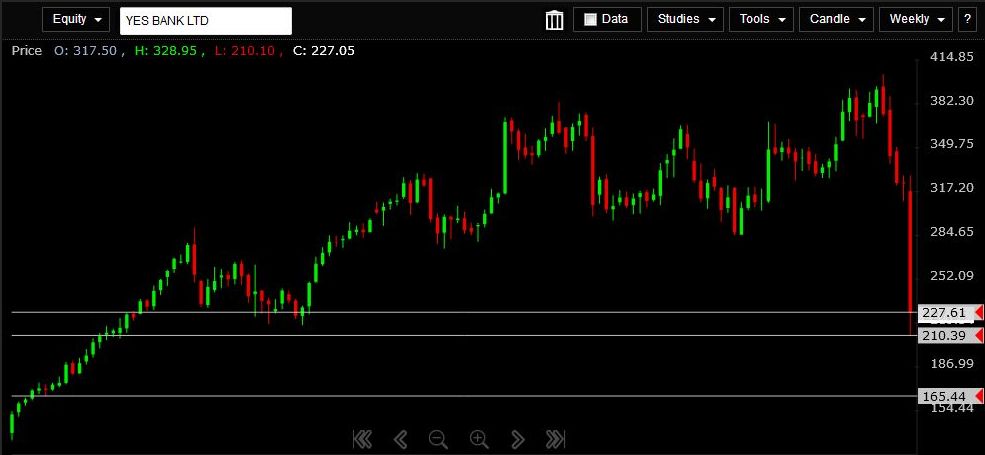
Task: Click the 227.61 price level label
Action: coord(943,313)
